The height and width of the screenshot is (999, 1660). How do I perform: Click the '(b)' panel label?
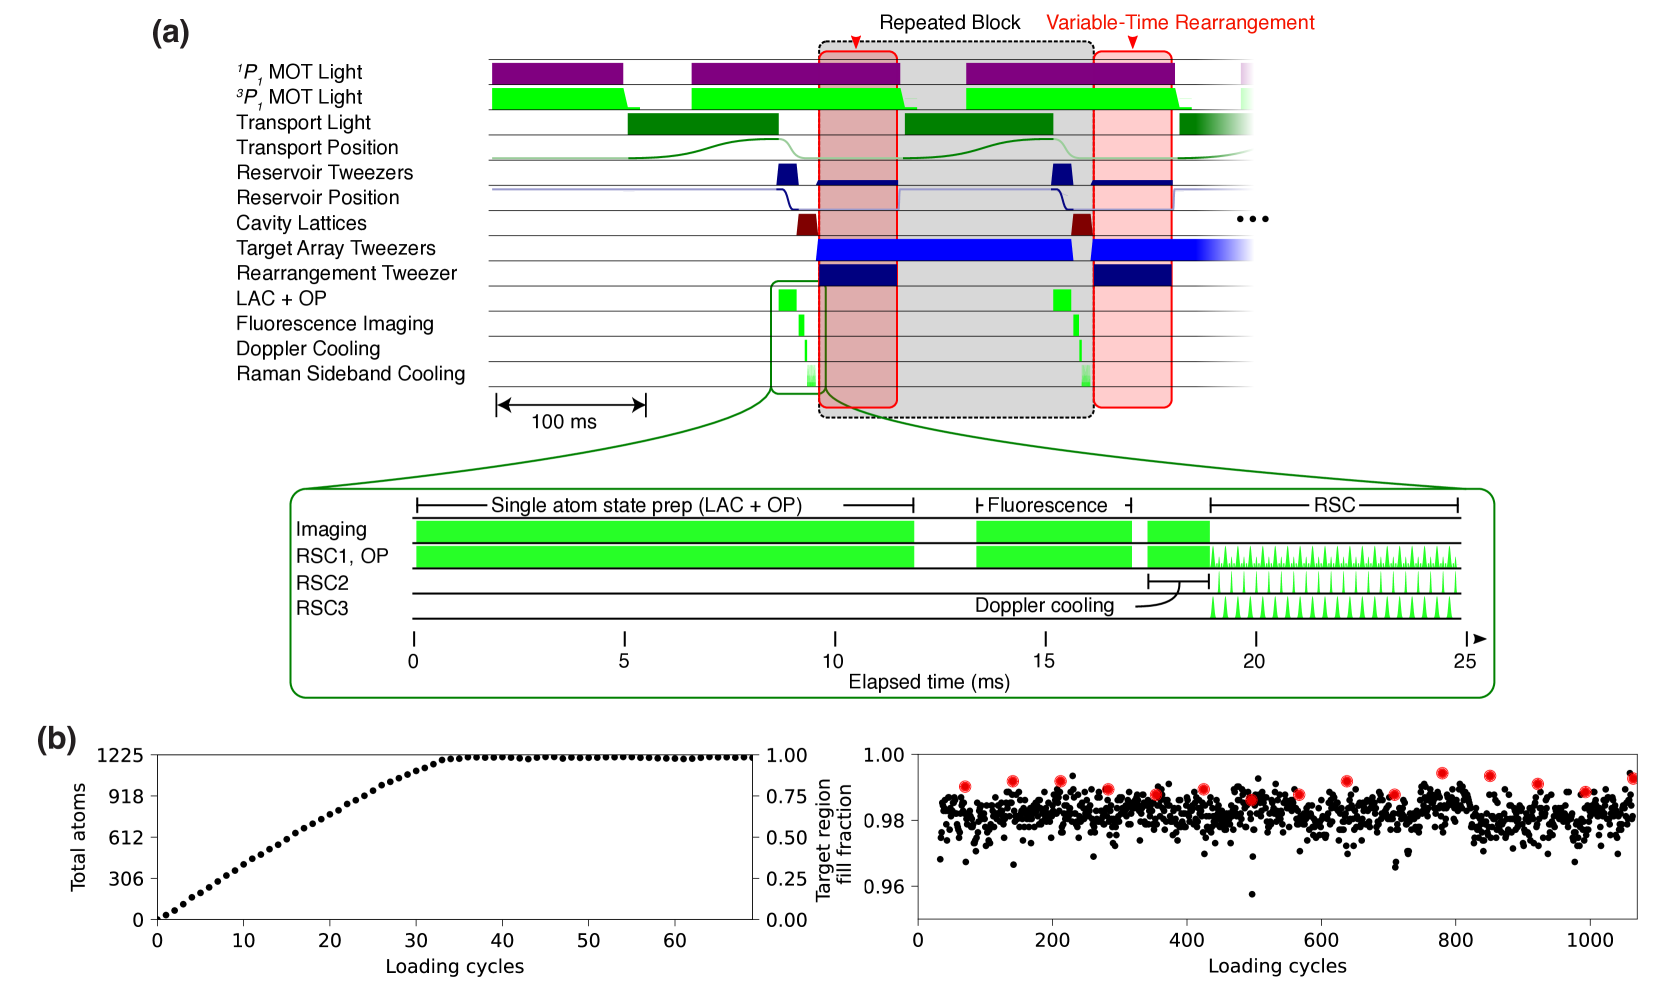(x=56, y=738)
